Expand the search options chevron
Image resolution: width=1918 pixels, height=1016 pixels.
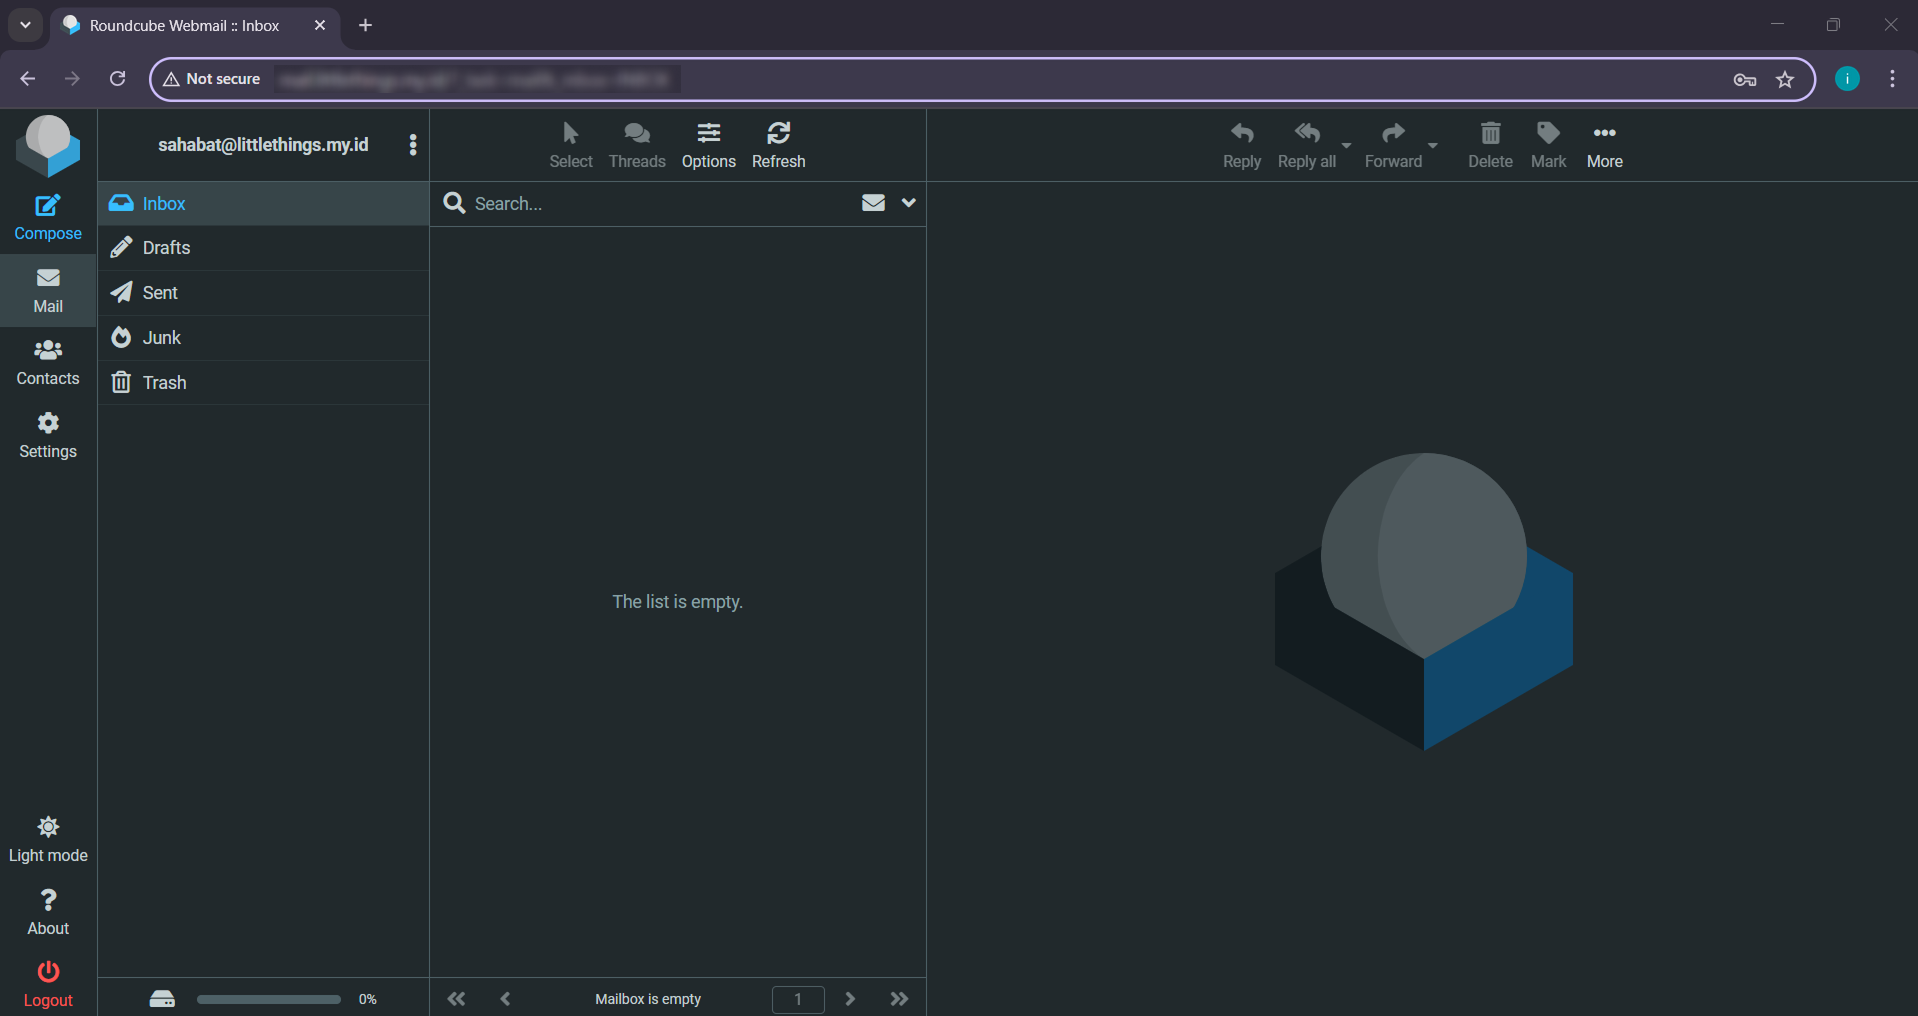[x=908, y=203]
